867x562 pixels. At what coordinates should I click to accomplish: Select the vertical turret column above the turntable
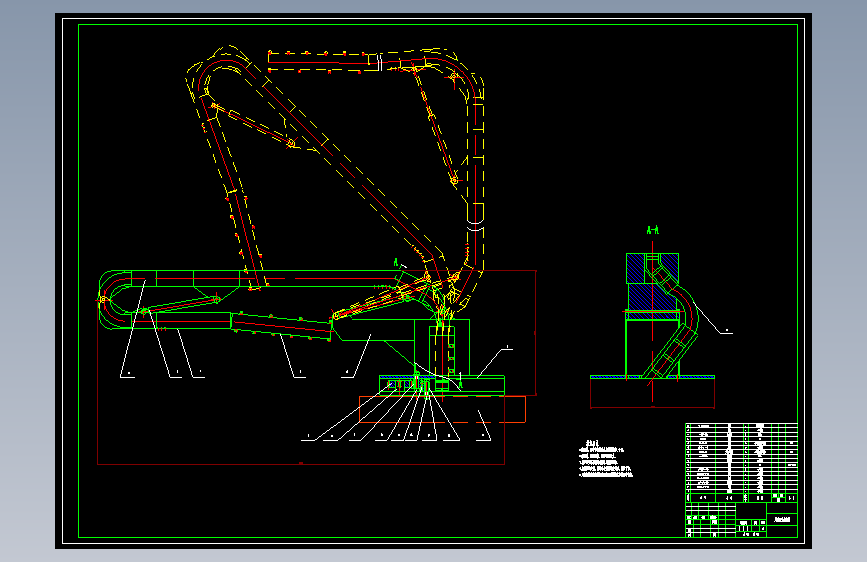pos(442,351)
